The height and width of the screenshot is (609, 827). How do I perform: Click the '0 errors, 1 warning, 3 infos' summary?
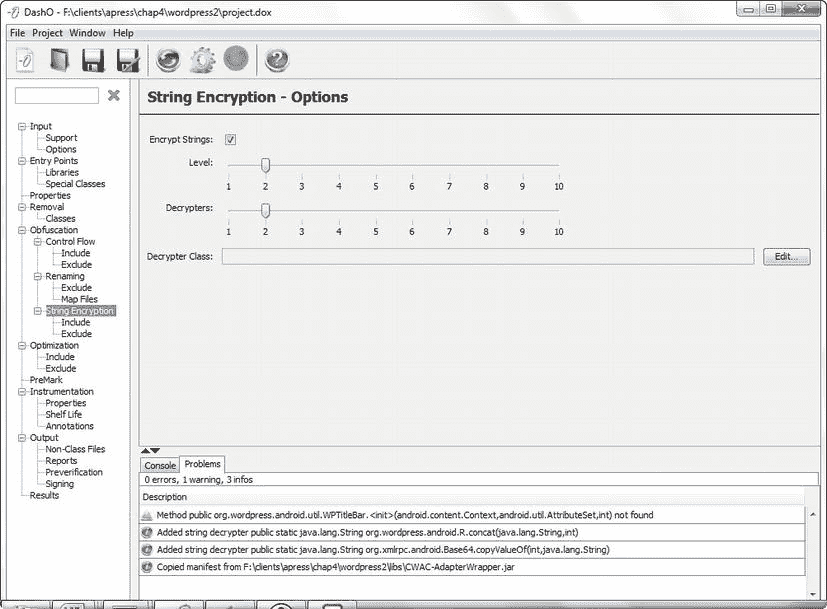click(x=199, y=480)
